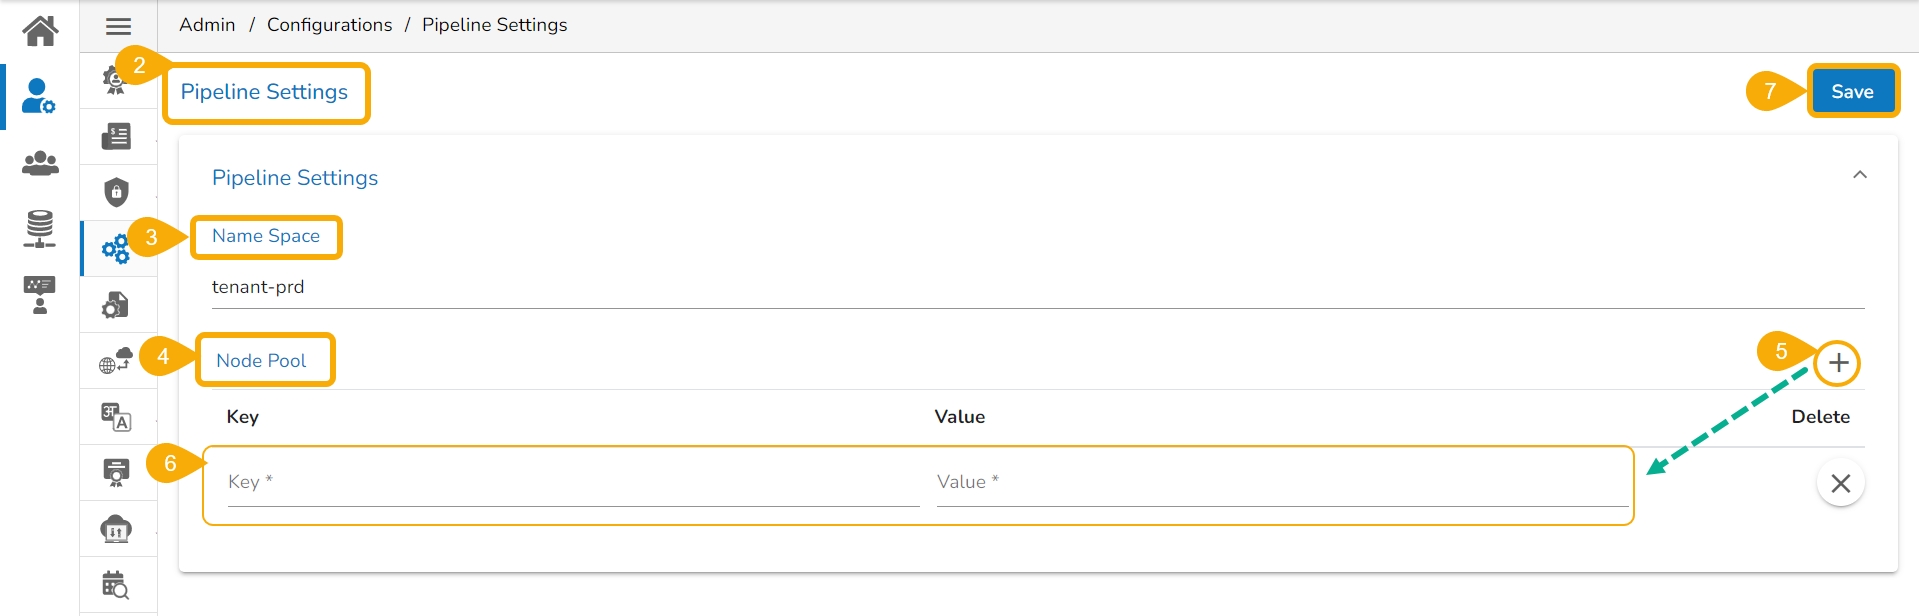Open the user groups icon

point(40,162)
